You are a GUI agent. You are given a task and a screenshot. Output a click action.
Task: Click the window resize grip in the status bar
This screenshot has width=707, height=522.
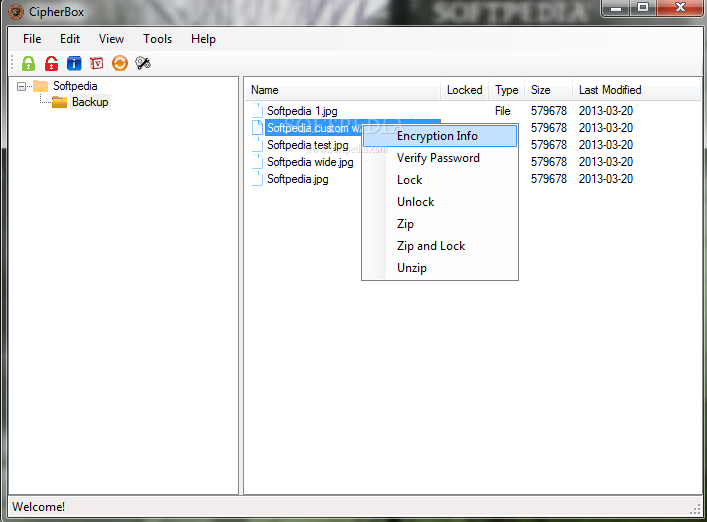pyautogui.click(x=695, y=509)
